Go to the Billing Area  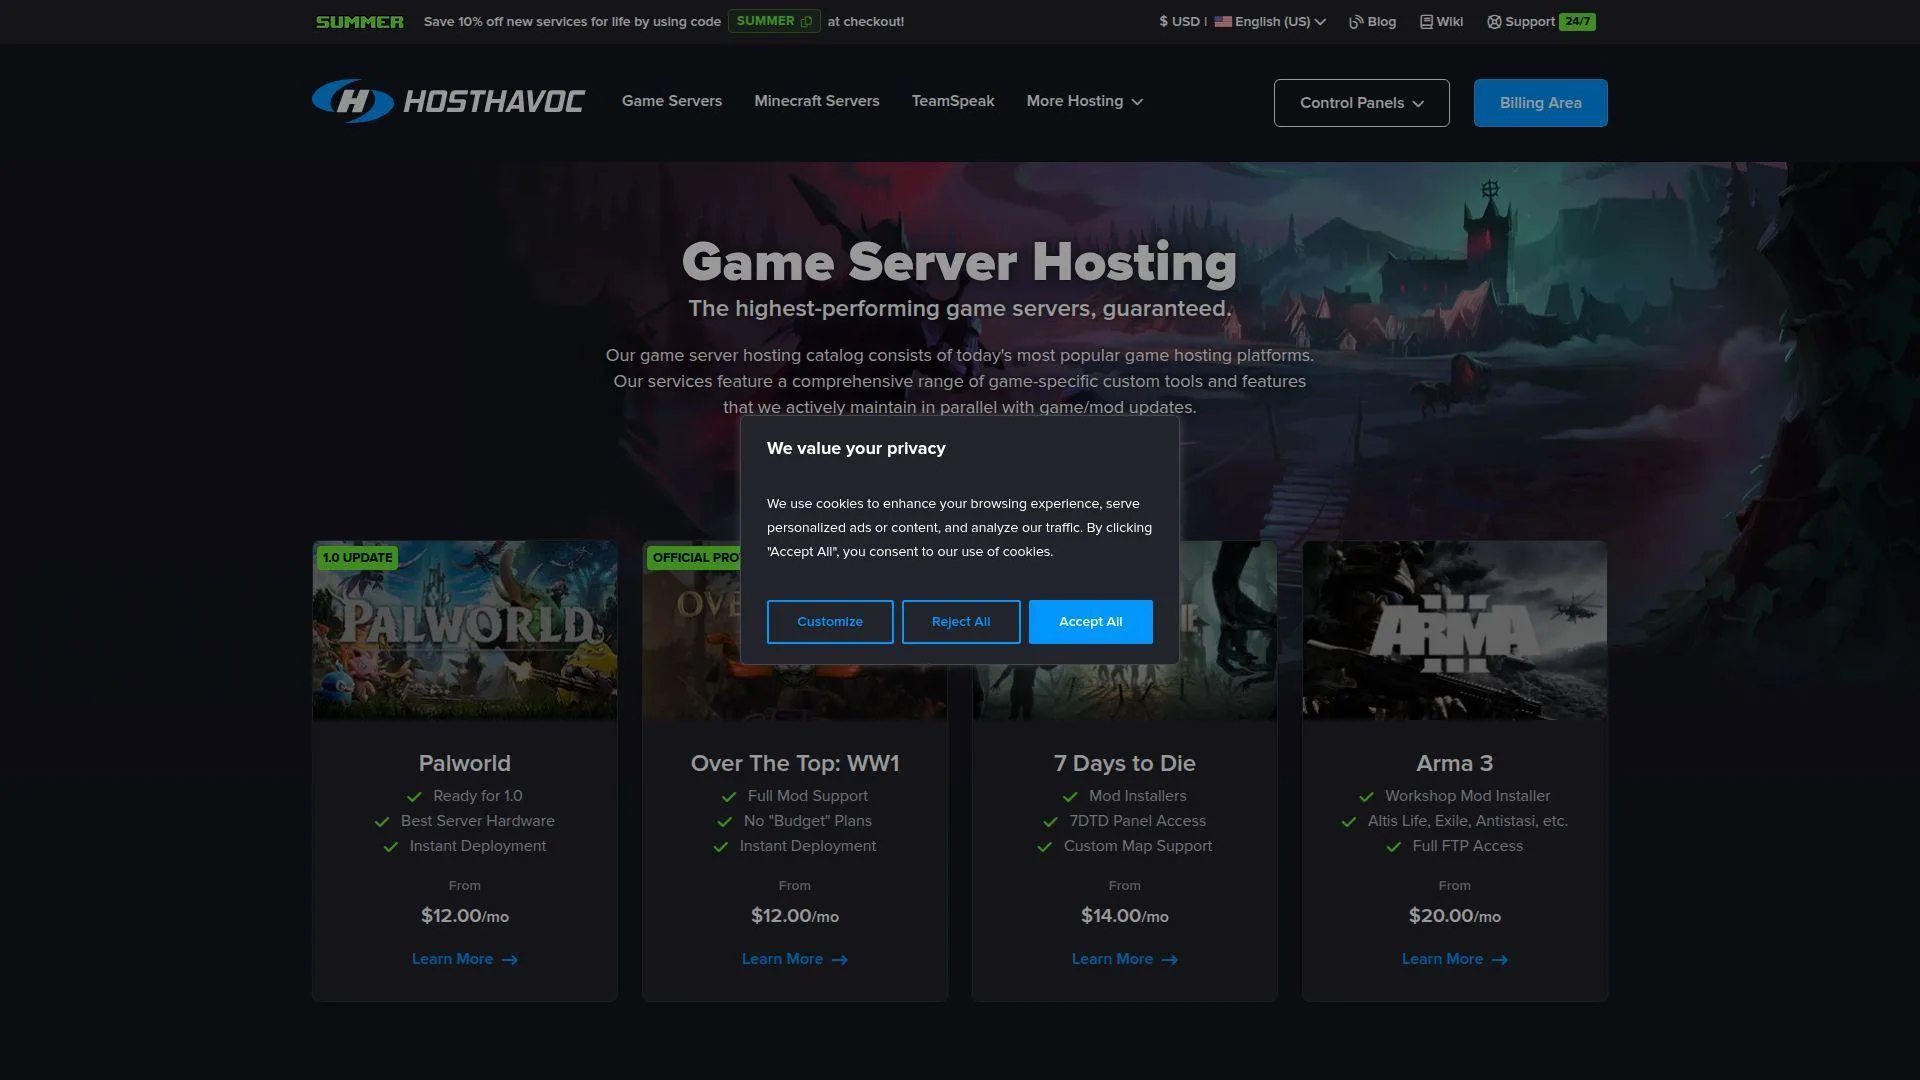click(x=1540, y=103)
